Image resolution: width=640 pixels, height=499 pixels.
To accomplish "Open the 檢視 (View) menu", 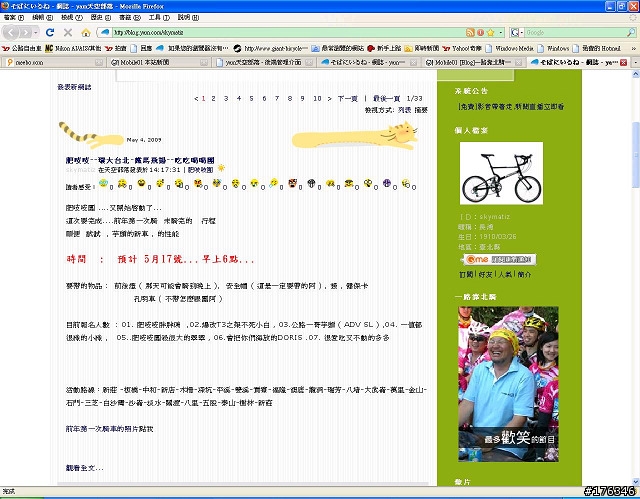I will pyautogui.click(x=71, y=18).
